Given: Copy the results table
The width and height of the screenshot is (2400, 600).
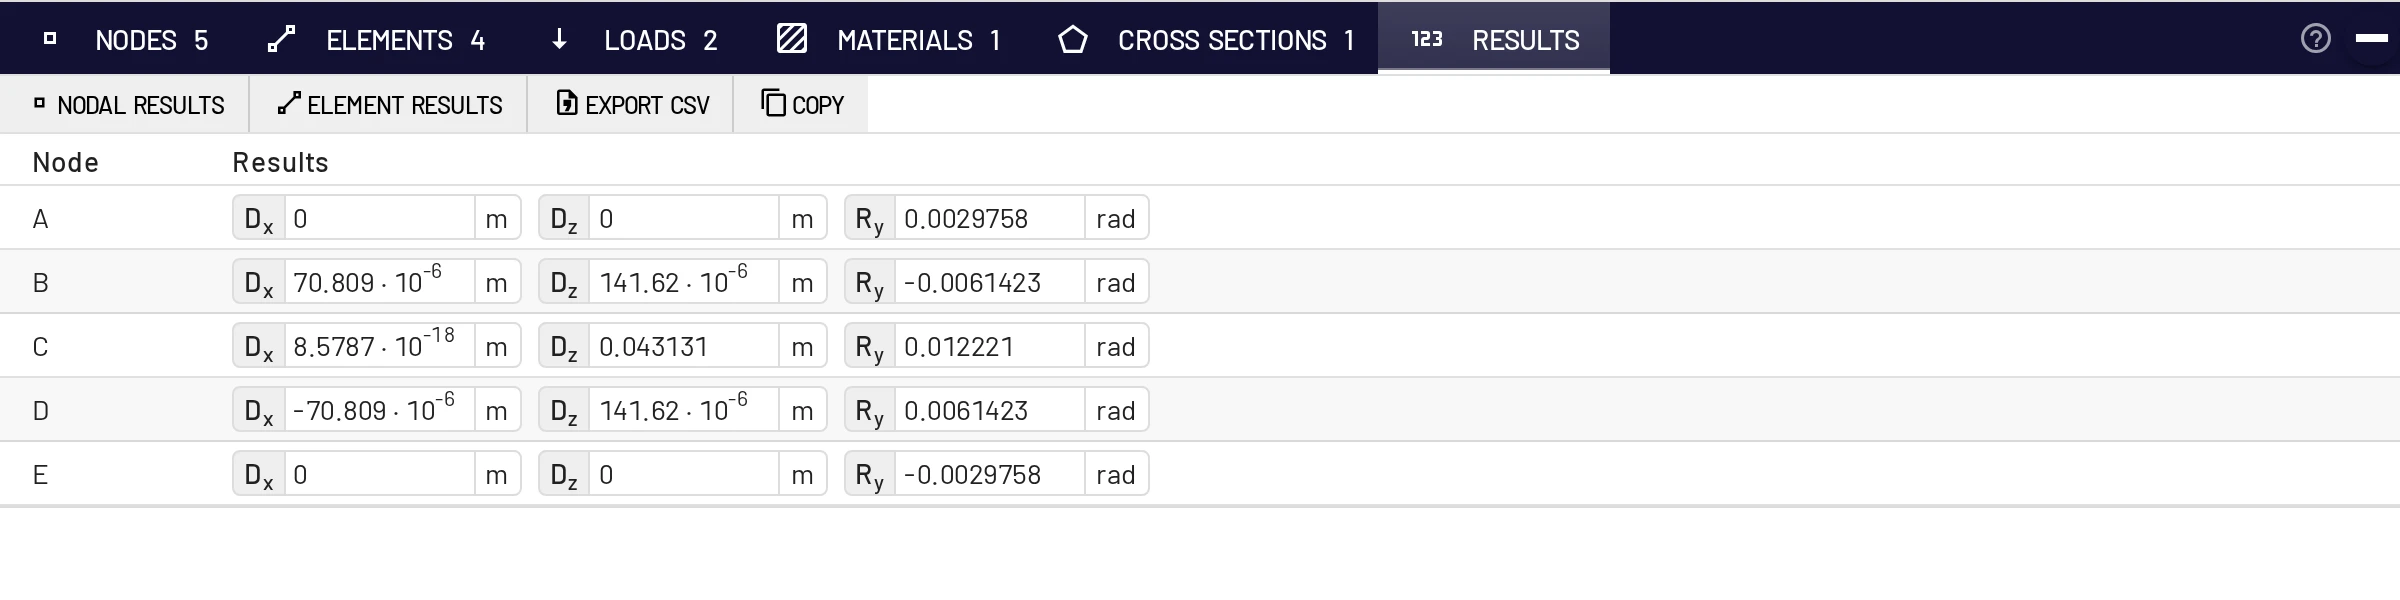Looking at the screenshot, I should click(801, 105).
